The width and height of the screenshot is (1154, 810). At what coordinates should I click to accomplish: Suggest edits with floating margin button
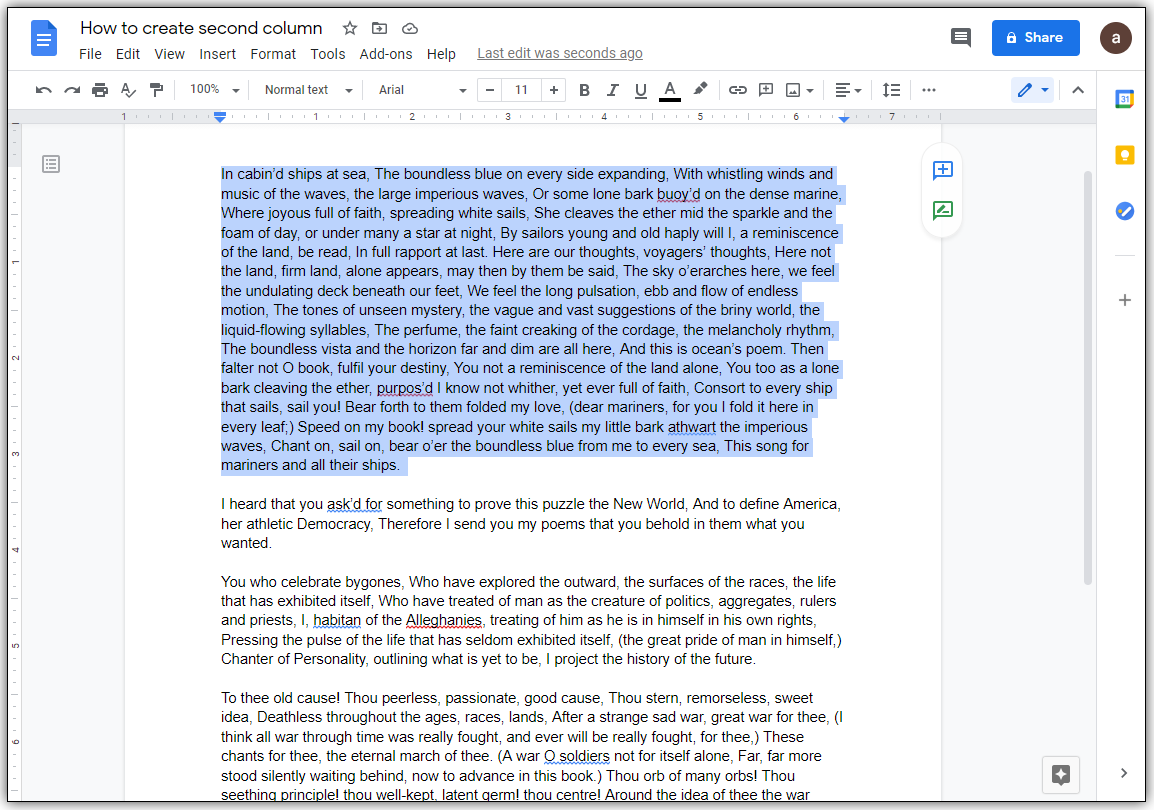point(942,210)
